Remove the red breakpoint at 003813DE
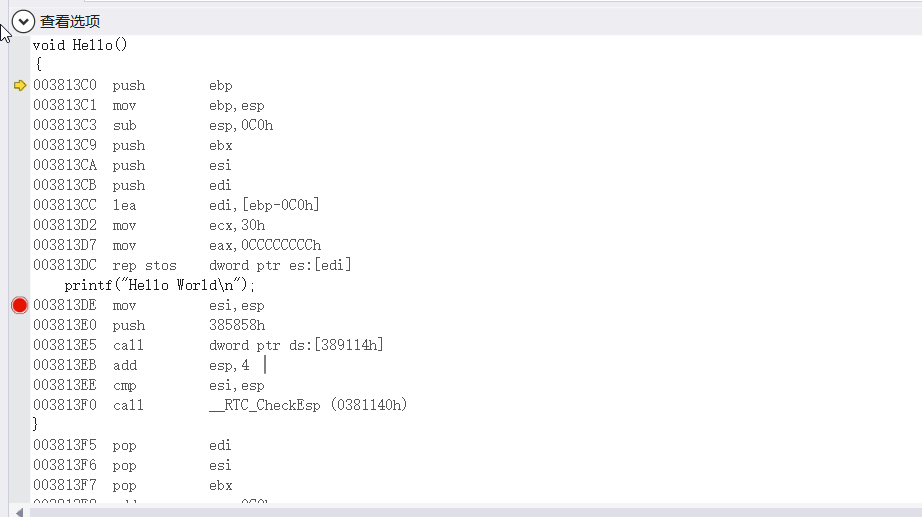Screen dimensions: 922x517 [19, 305]
